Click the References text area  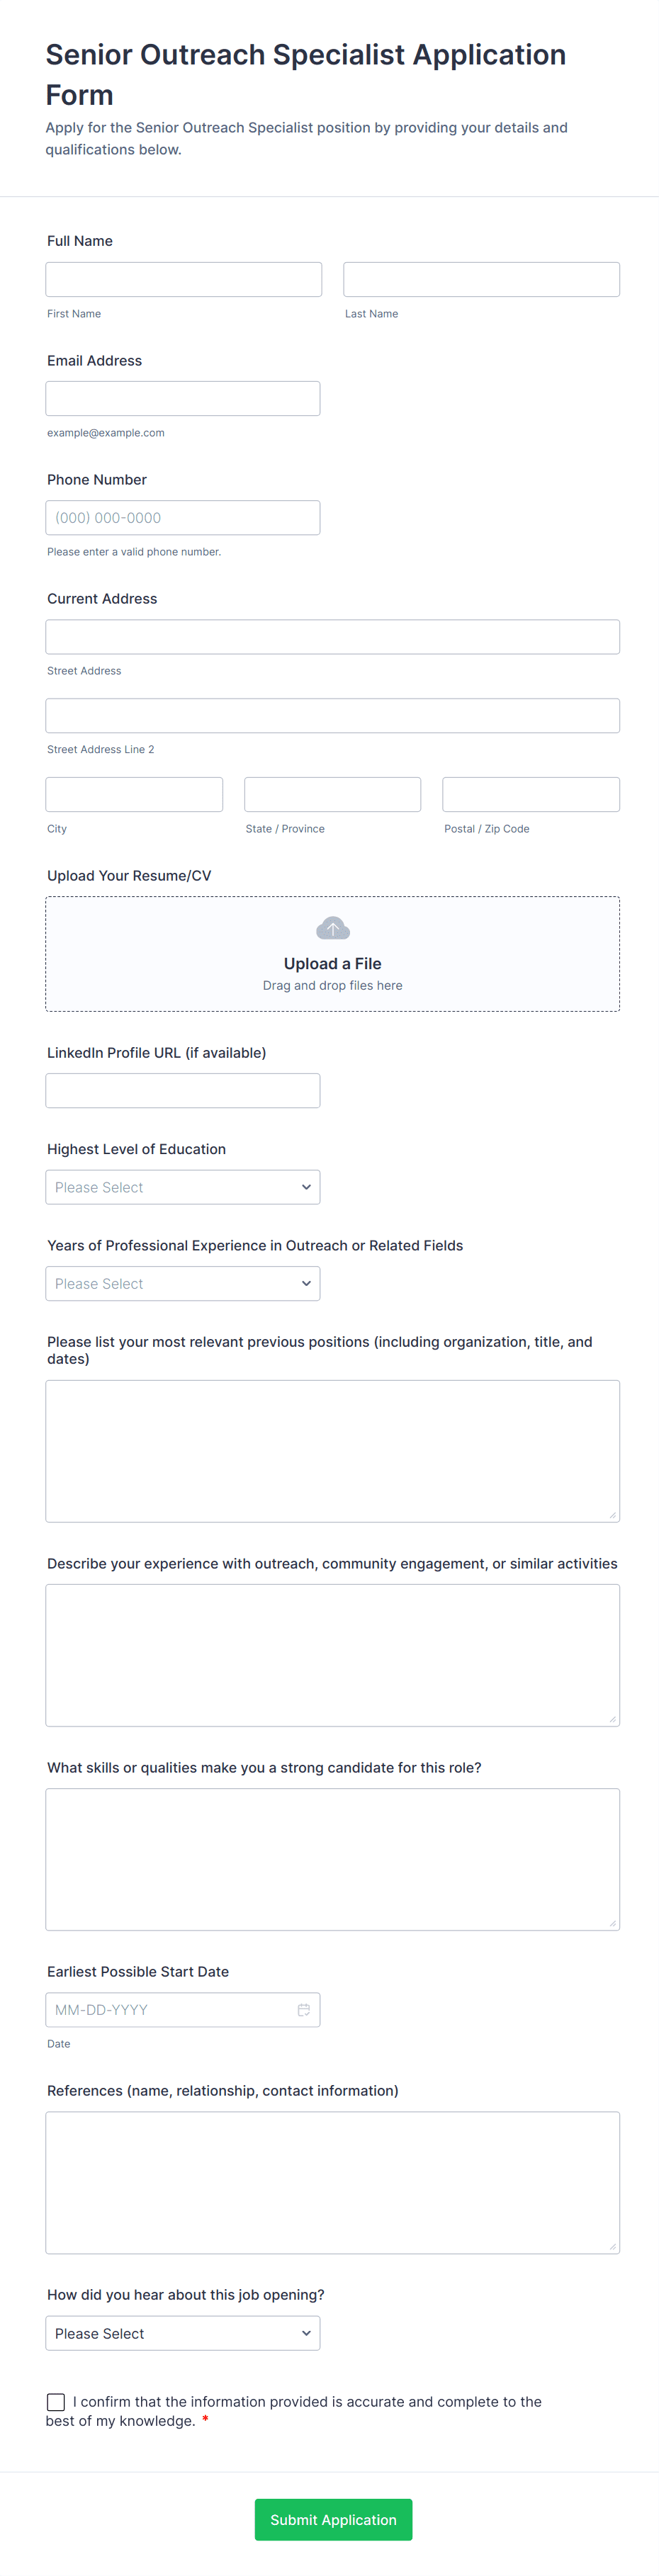[332, 2182]
